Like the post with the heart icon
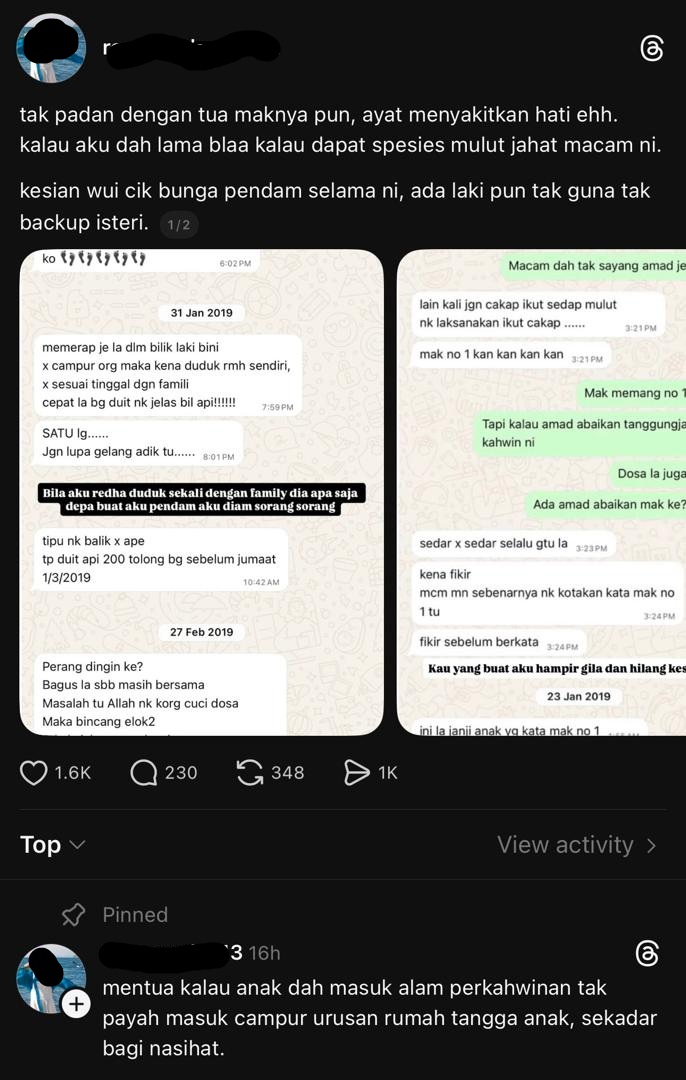686x1080 pixels. click(33, 773)
